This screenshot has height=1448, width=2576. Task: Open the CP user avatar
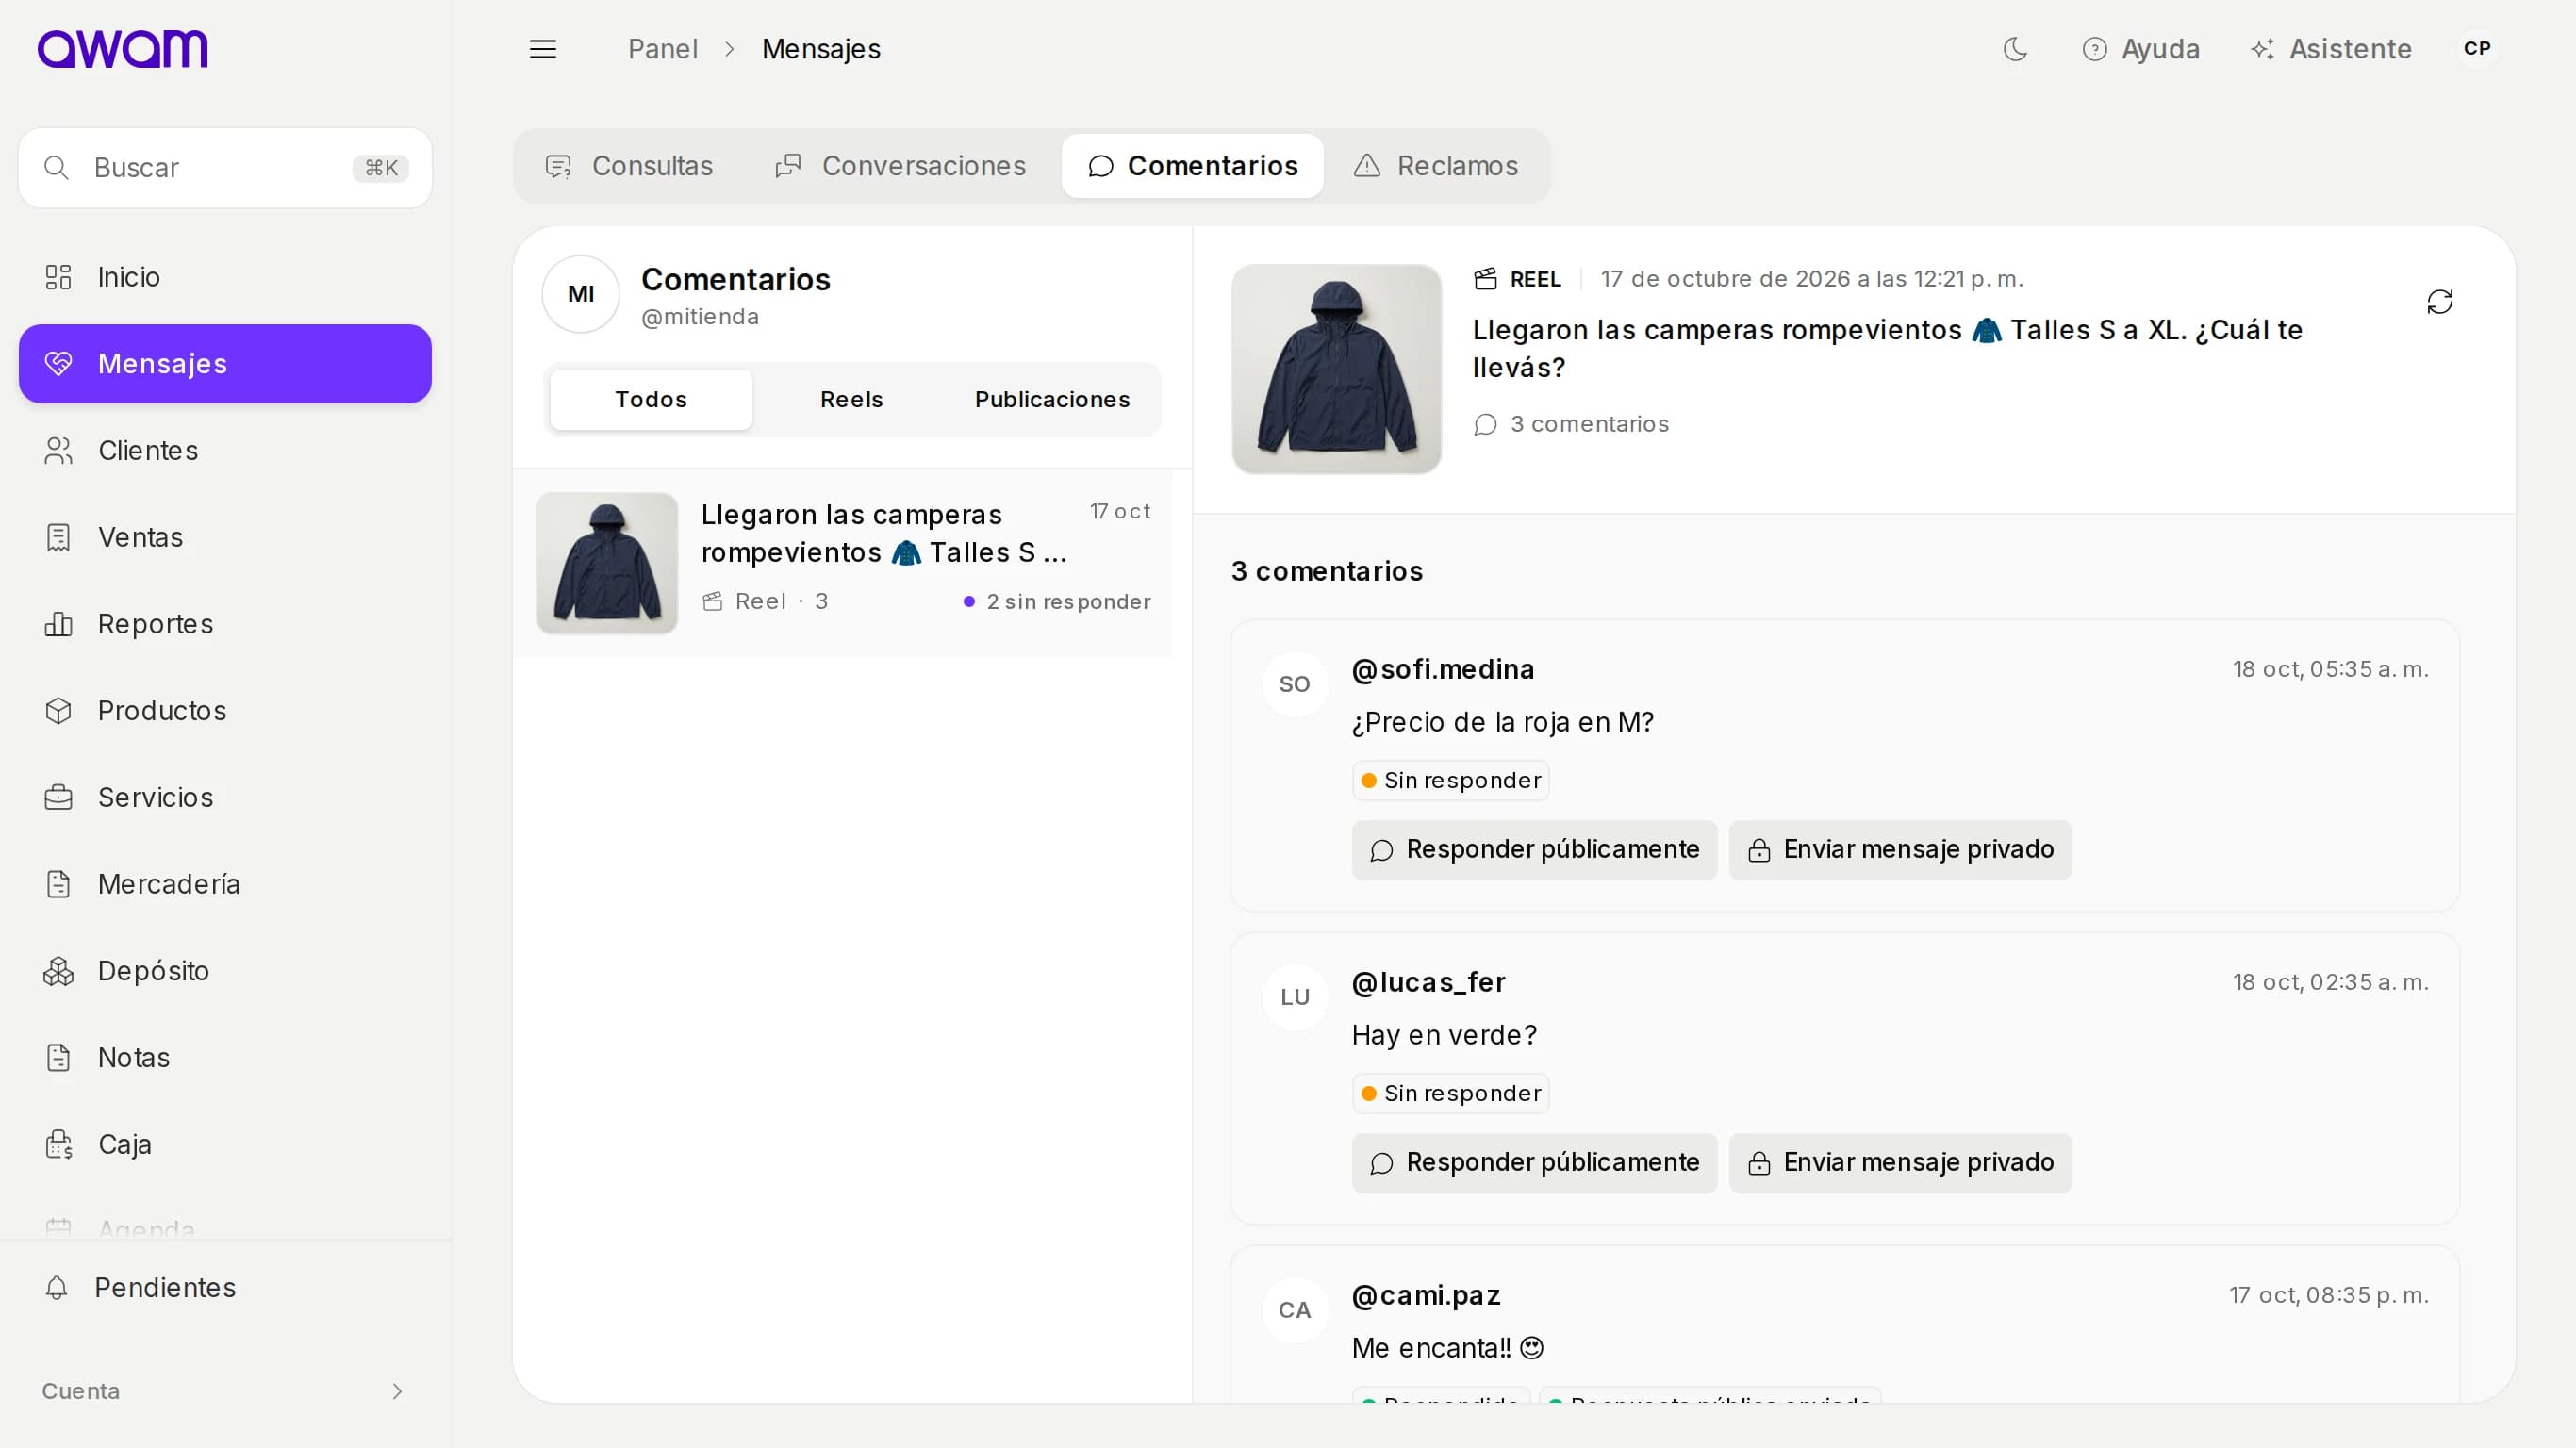[x=2477, y=49]
